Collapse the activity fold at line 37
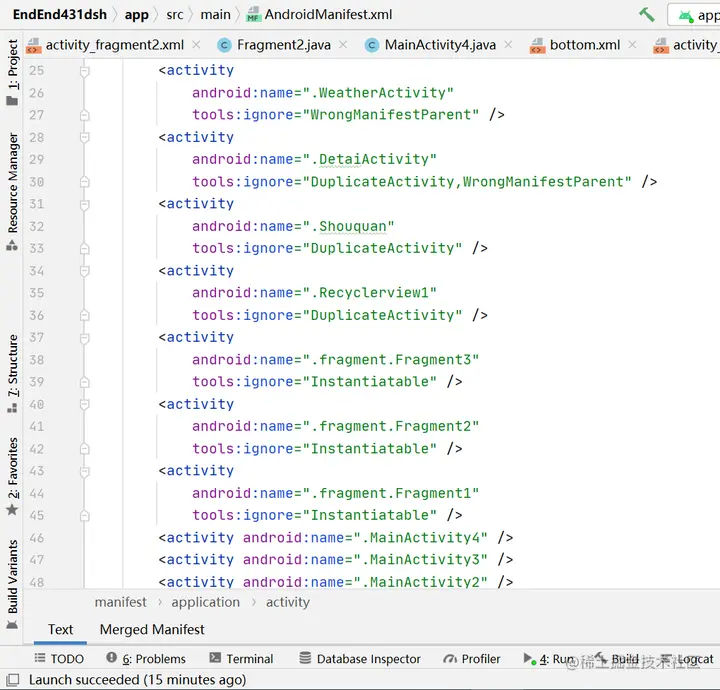 coord(84,338)
